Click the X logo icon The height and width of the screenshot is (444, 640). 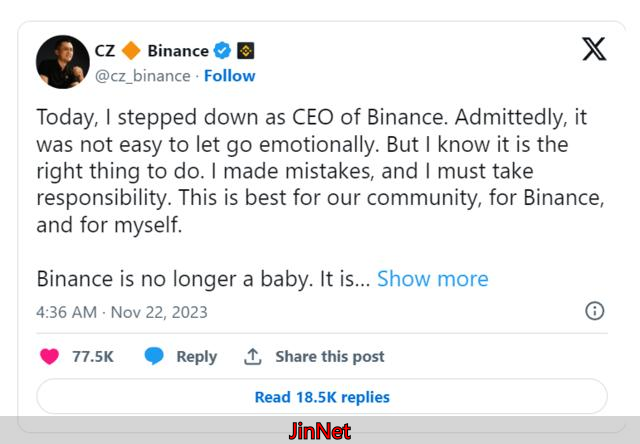(x=594, y=48)
